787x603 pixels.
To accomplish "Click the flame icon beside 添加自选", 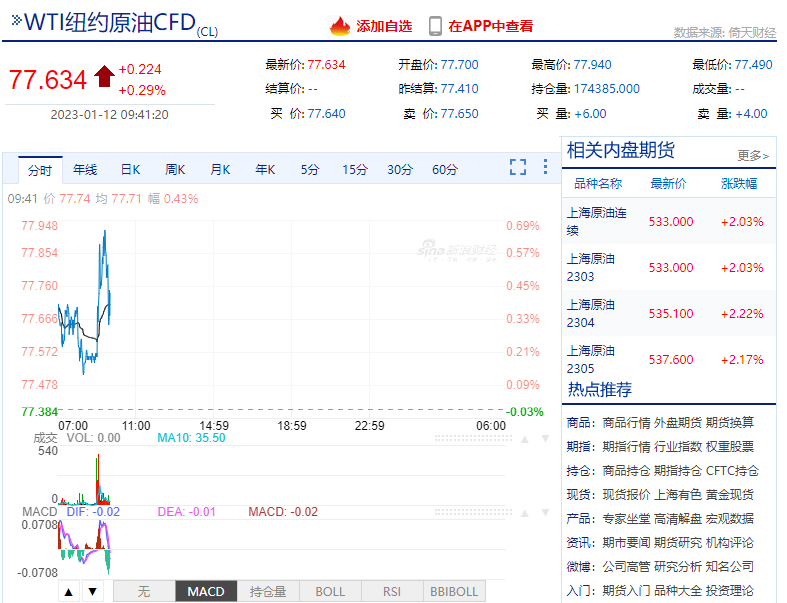I will [340, 26].
